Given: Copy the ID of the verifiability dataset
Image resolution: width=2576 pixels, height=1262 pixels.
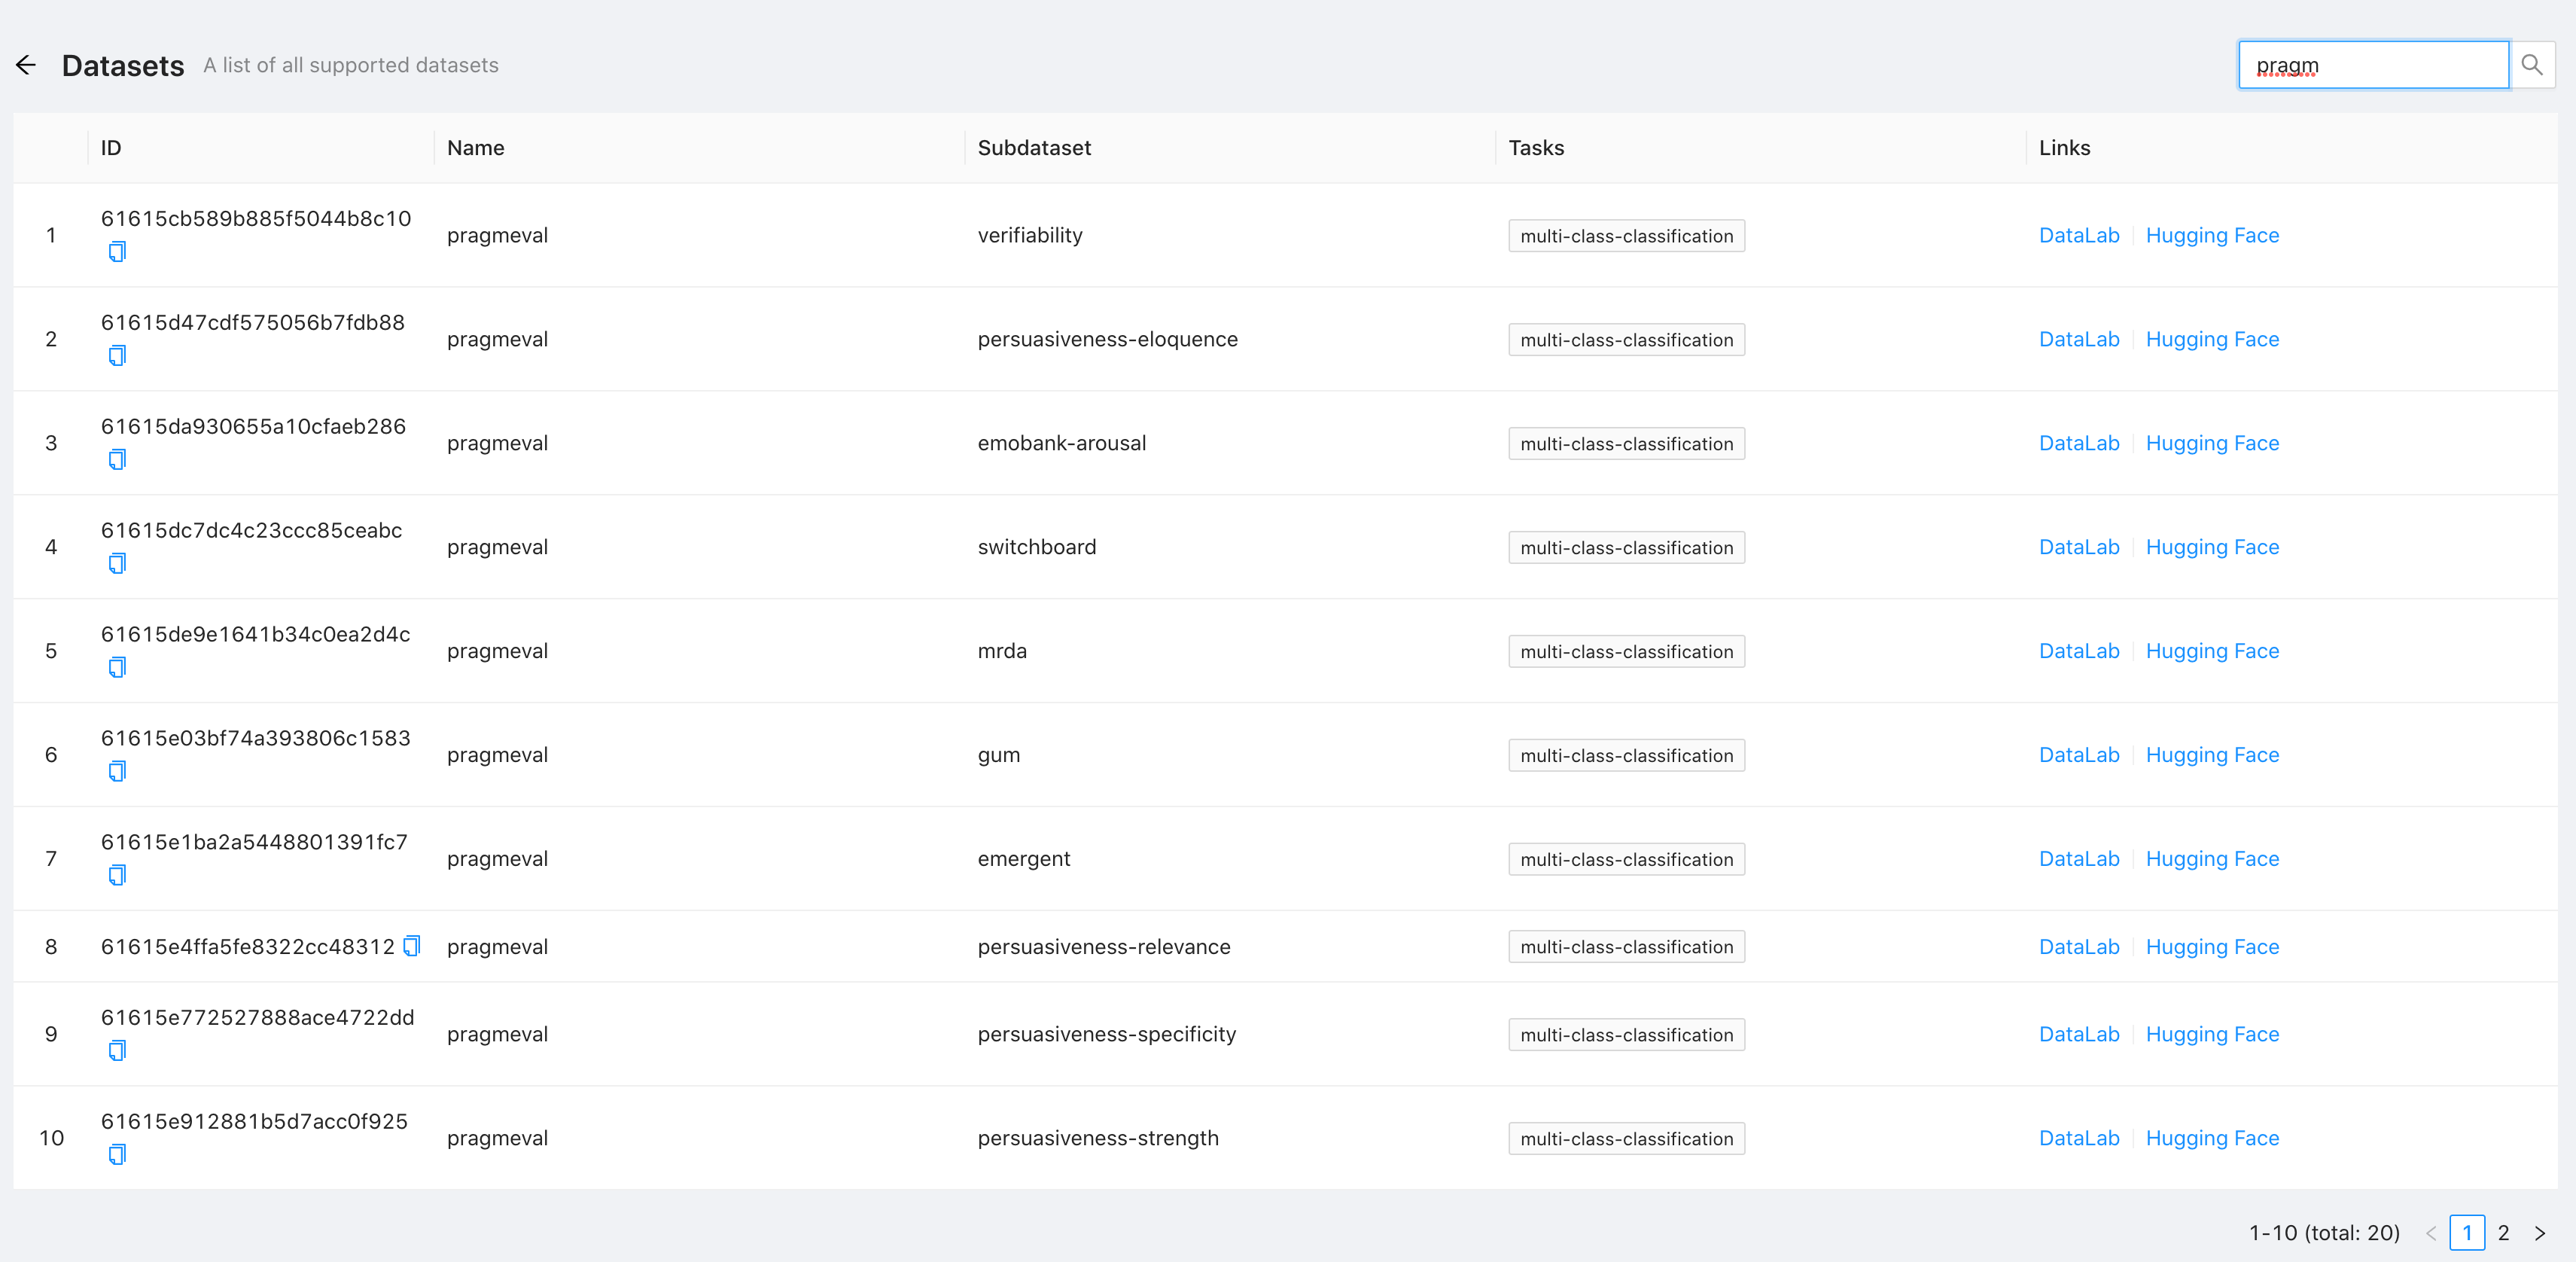Looking at the screenshot, I should [117, 252].
